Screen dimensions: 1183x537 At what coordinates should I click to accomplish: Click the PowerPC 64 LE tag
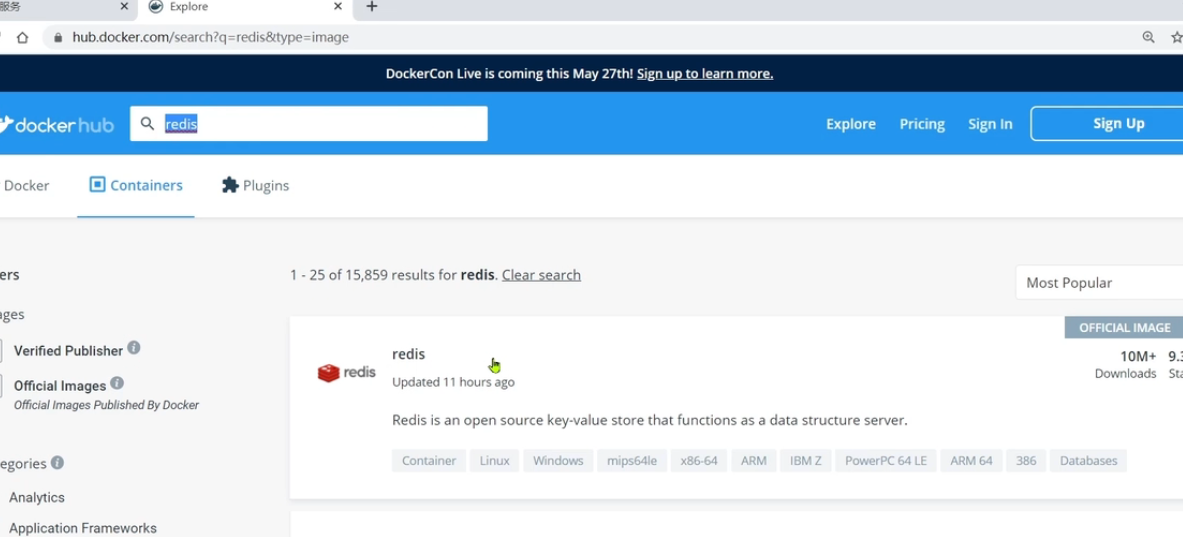(x=886, y=461)
